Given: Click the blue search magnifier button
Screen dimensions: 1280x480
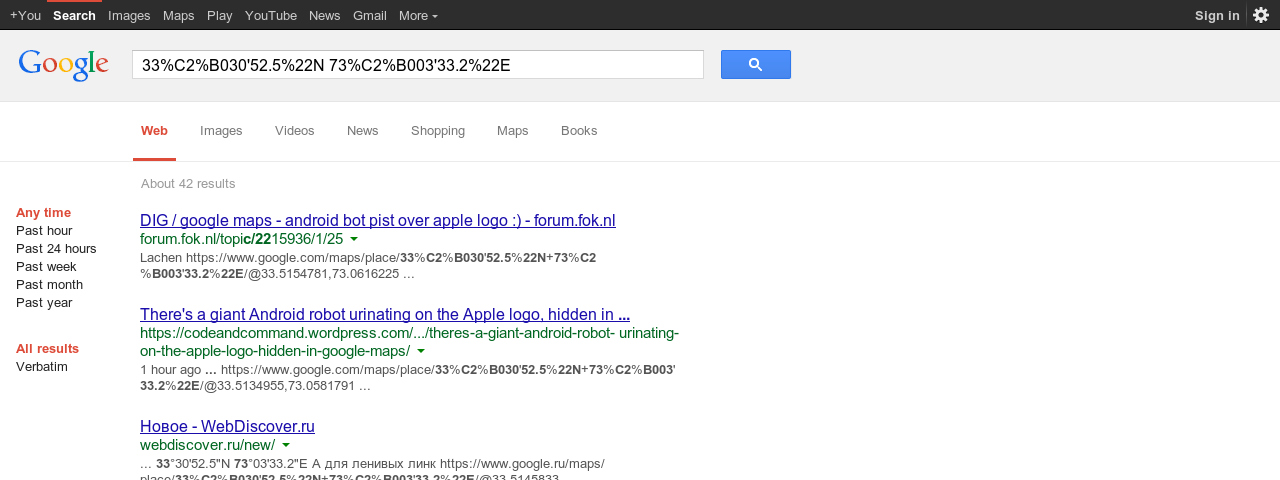Looking at the screenshot, I should pos(755,64).
